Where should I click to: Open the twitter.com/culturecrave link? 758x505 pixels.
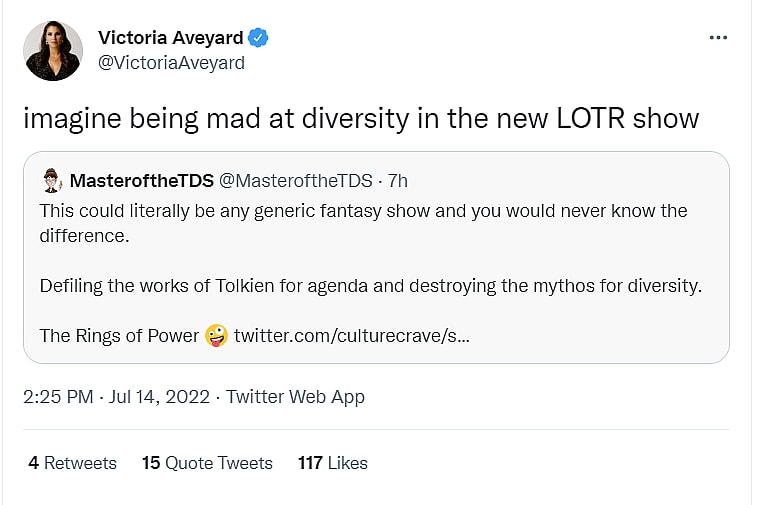[x=352, y=336]
